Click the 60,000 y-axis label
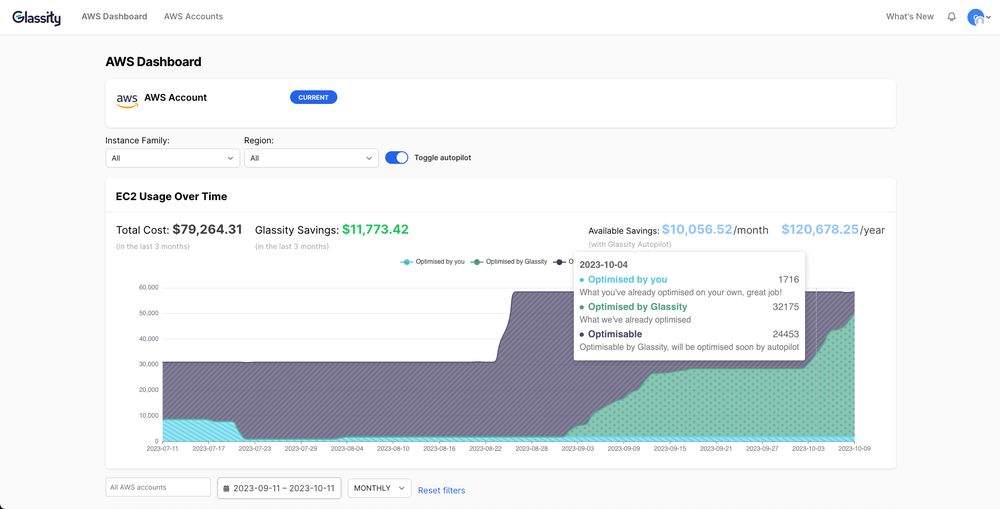The width and height of the screenshot is (1000, 509). tap(148, 288)
